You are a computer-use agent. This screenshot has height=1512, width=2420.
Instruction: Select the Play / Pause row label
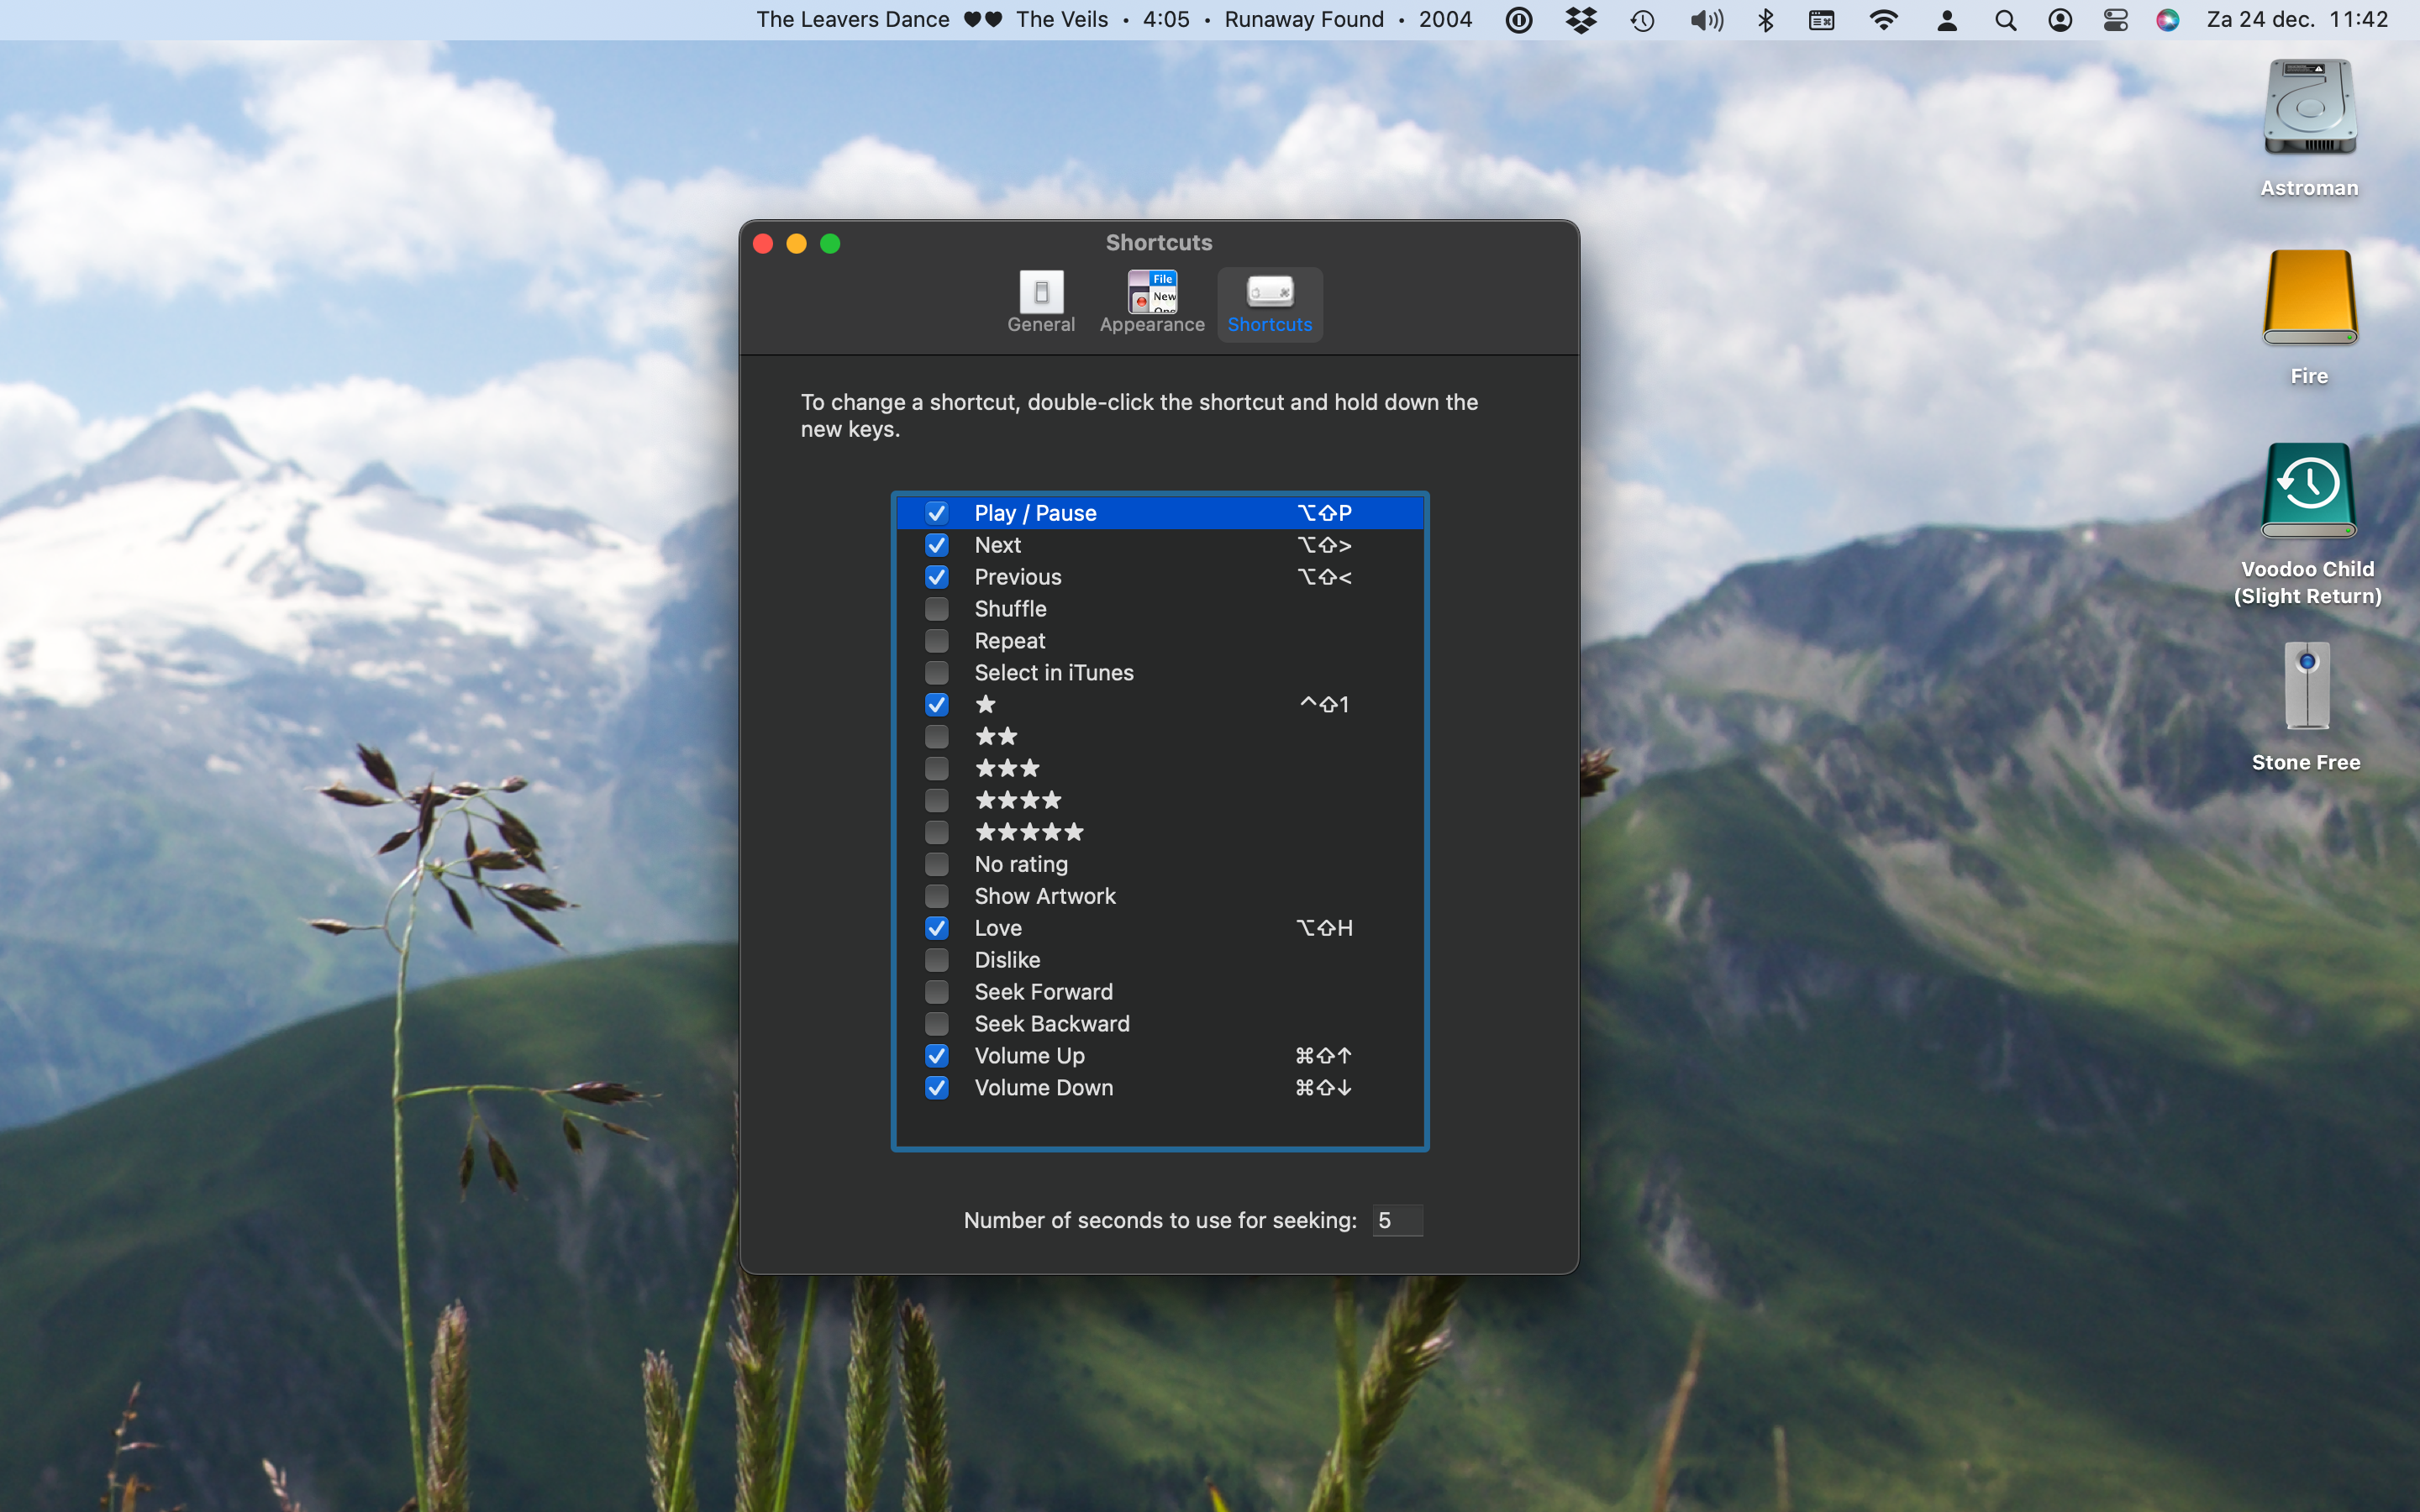coord(1035,513)
